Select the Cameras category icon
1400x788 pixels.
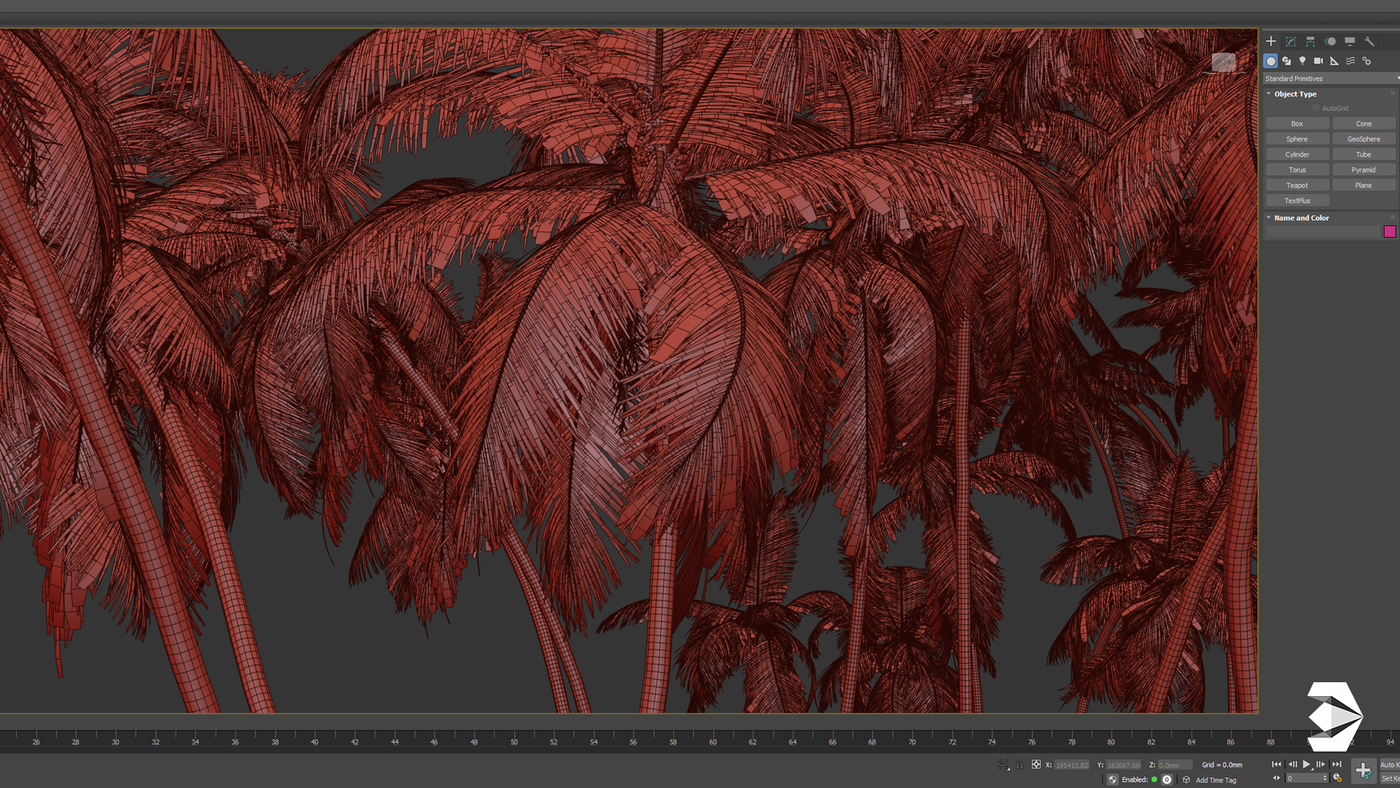coord(1318,61)
